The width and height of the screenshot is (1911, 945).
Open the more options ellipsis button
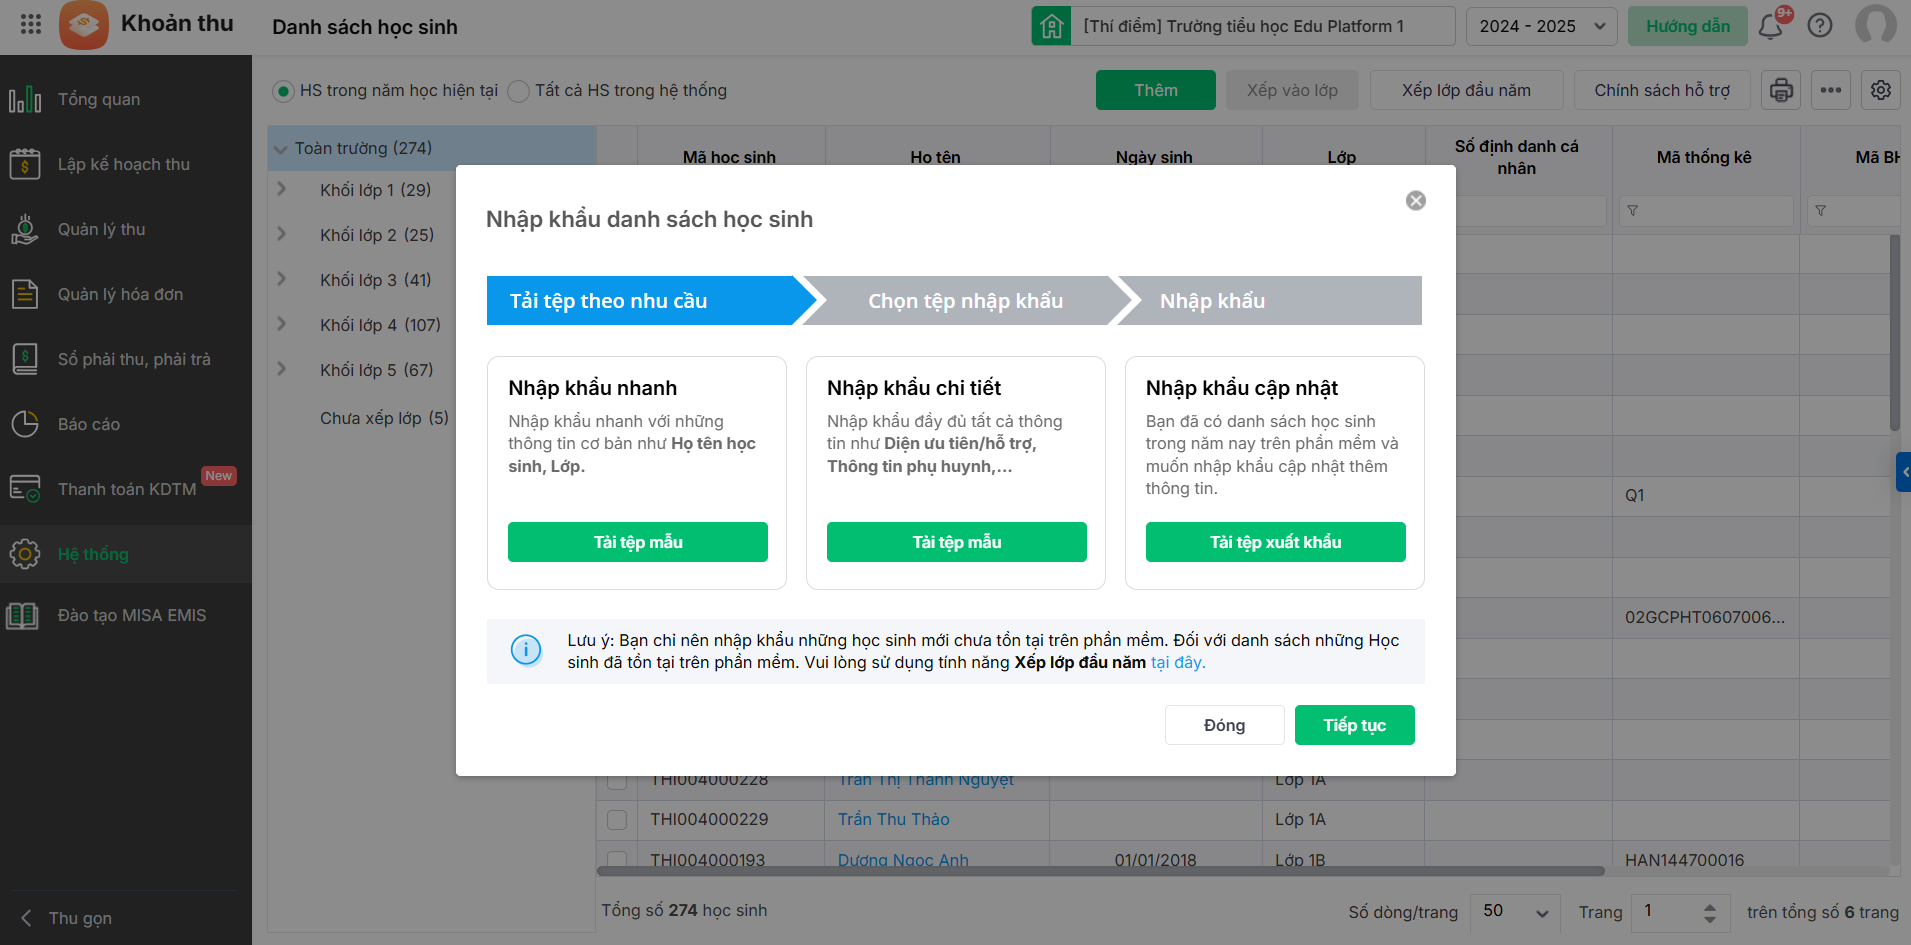(1831, 90)
